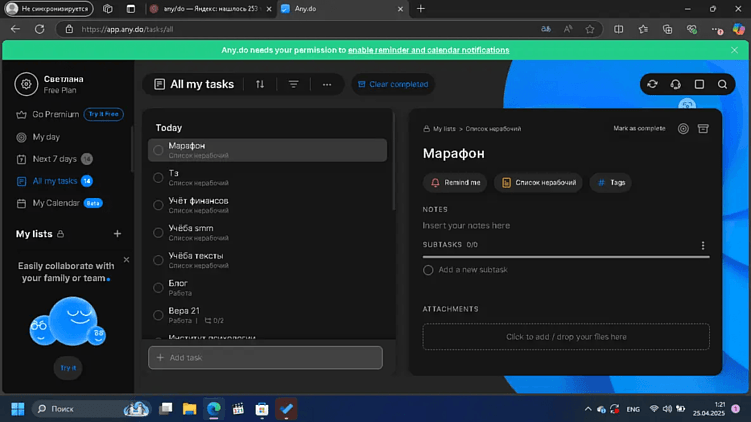
Task: Complete the Учёт финансов task circle
Action: (158, 205)
